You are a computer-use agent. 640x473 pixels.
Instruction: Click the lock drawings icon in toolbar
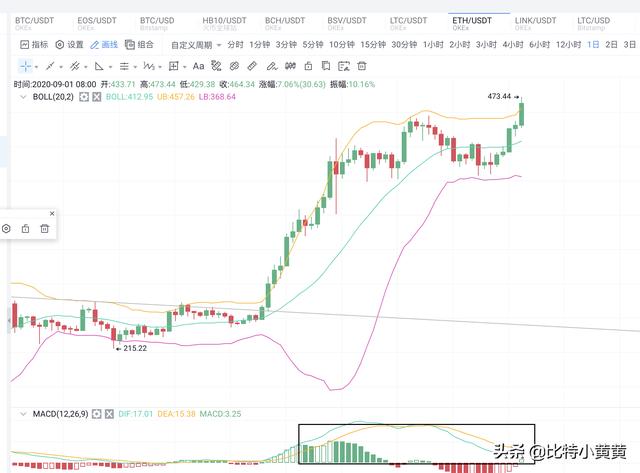[308, 66]
